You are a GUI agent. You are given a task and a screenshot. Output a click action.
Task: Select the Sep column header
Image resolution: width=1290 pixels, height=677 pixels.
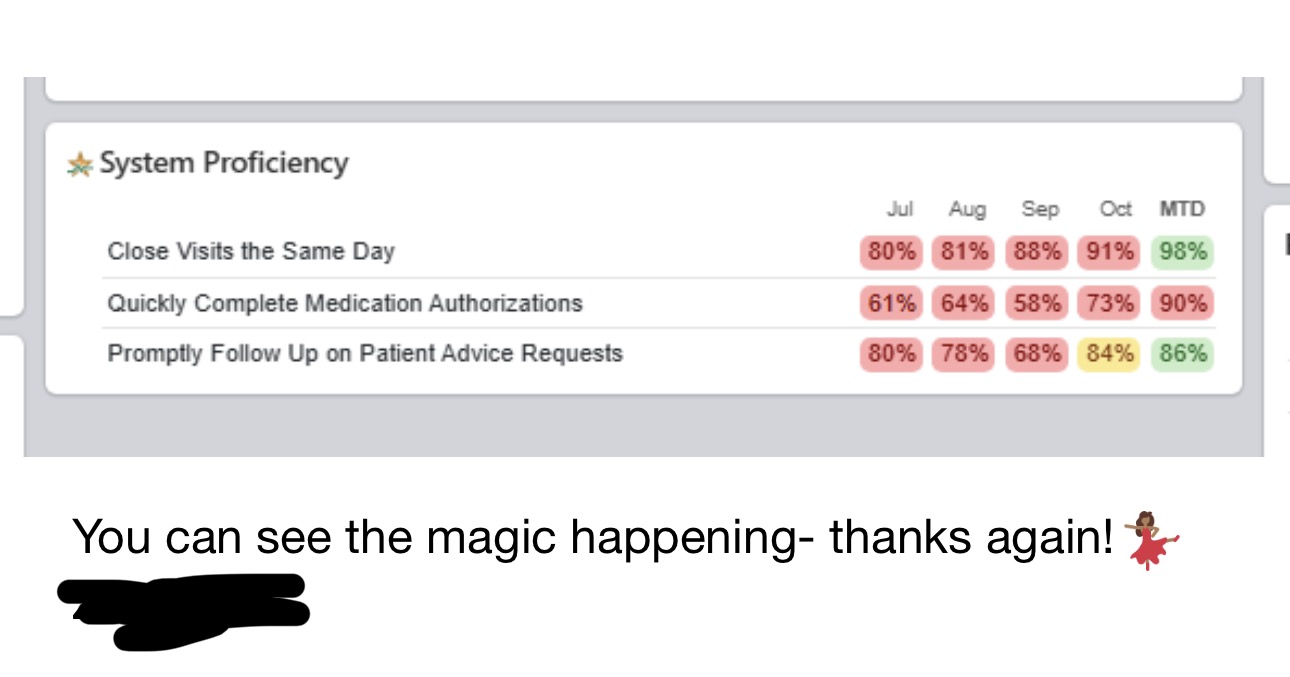click(1040, 209)
